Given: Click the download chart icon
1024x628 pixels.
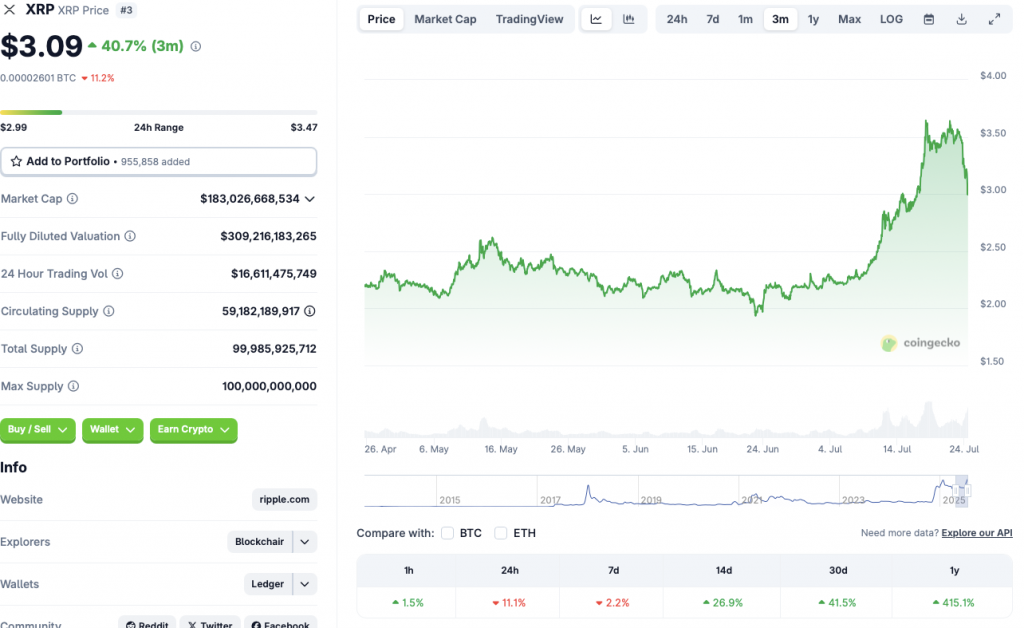Looking at the screenshot, I should pos(961,18).
